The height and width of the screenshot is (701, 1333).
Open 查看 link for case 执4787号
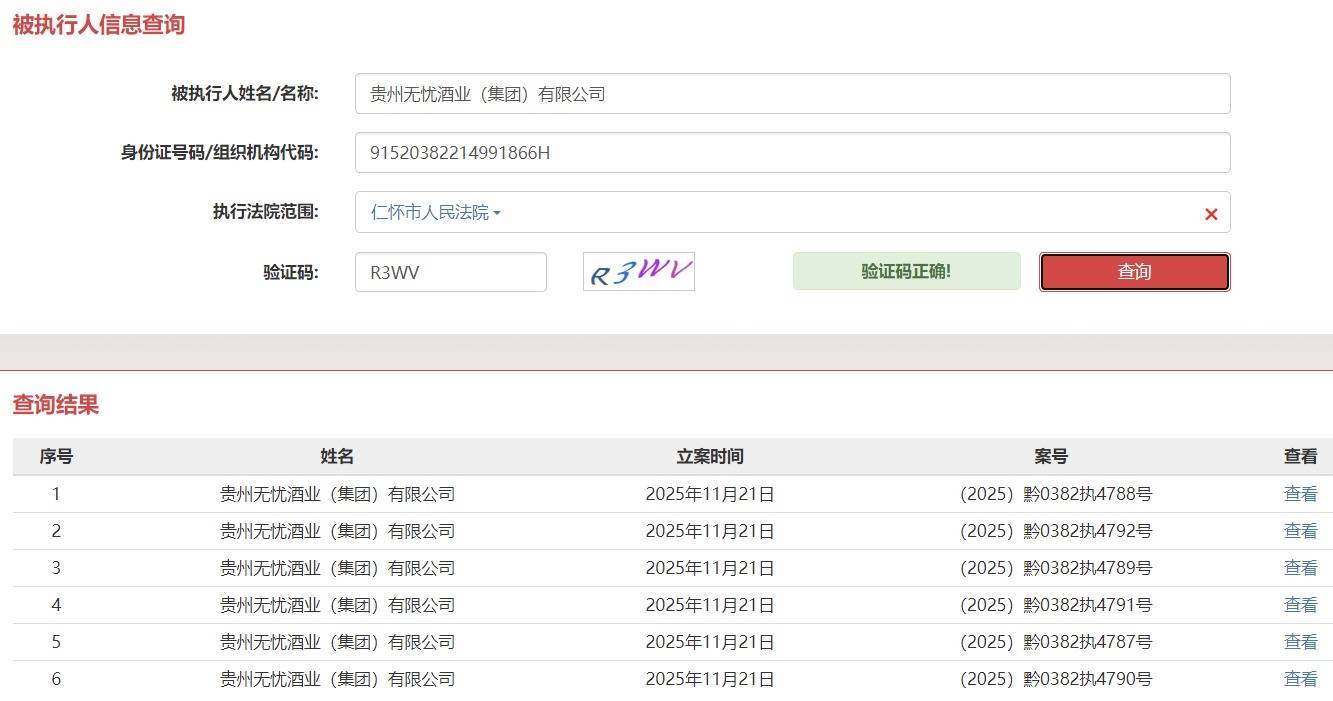1300,642
